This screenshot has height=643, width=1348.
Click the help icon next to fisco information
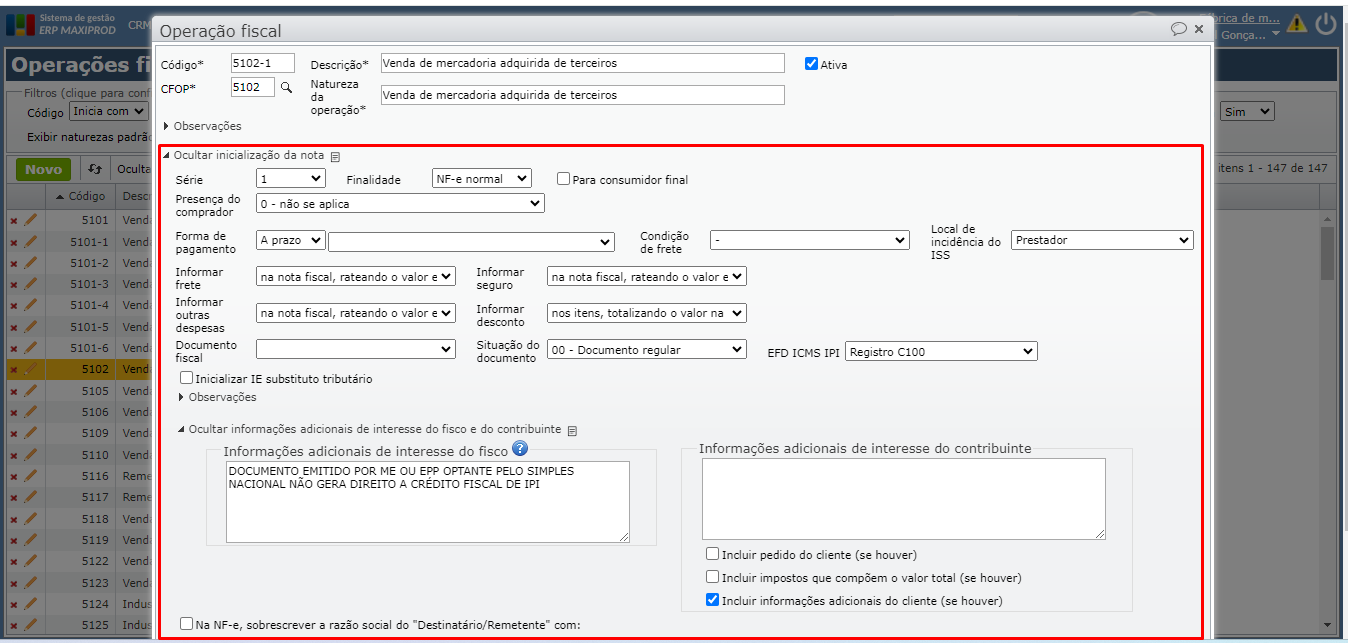pyautogui.click(x=519, y=448)
